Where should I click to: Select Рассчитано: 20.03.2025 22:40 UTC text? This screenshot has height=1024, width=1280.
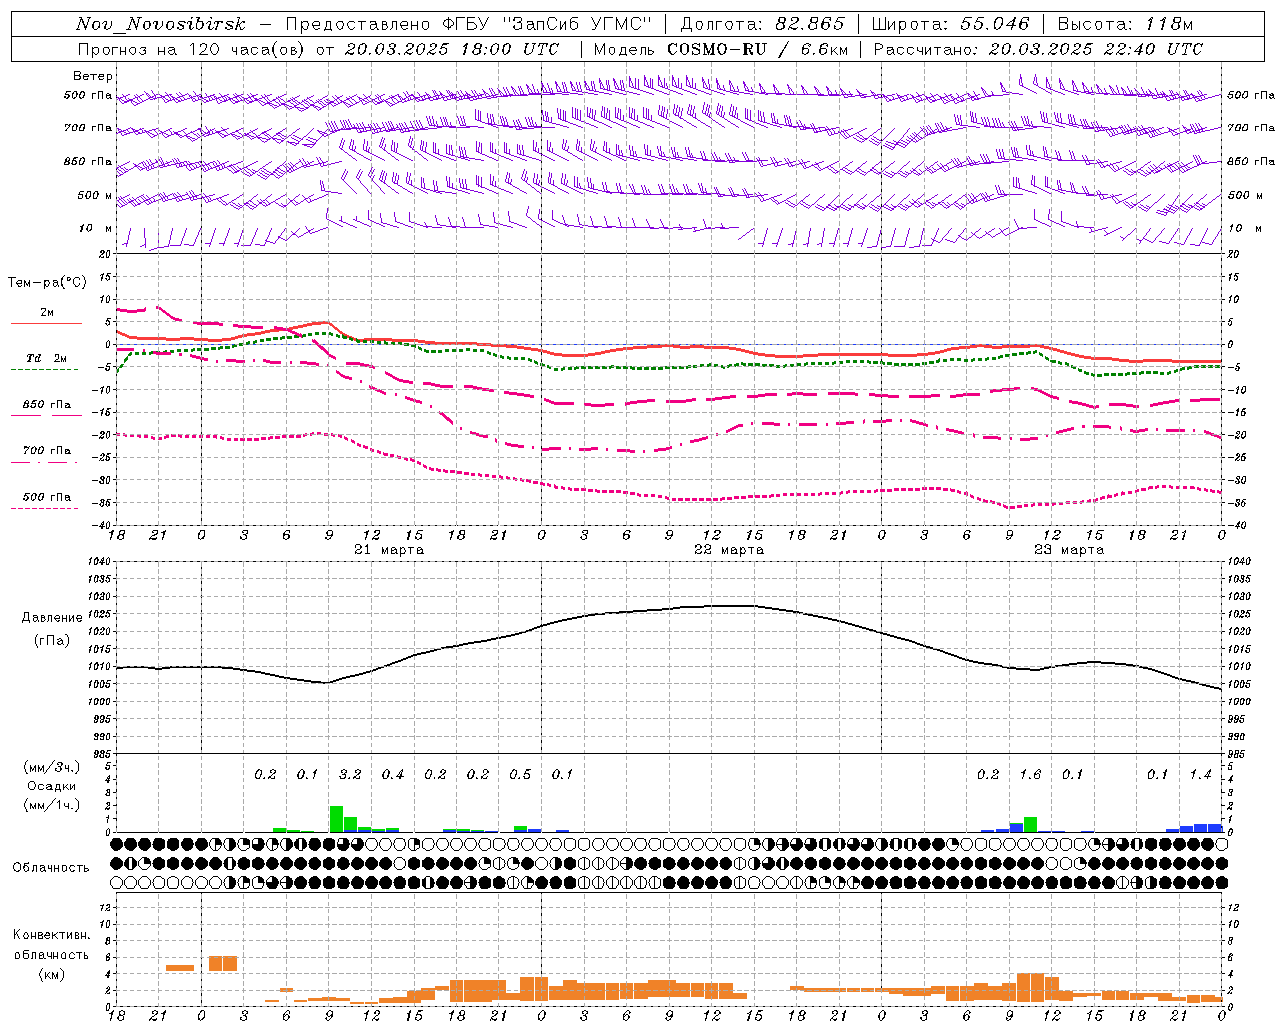[x=1038, y=49]
